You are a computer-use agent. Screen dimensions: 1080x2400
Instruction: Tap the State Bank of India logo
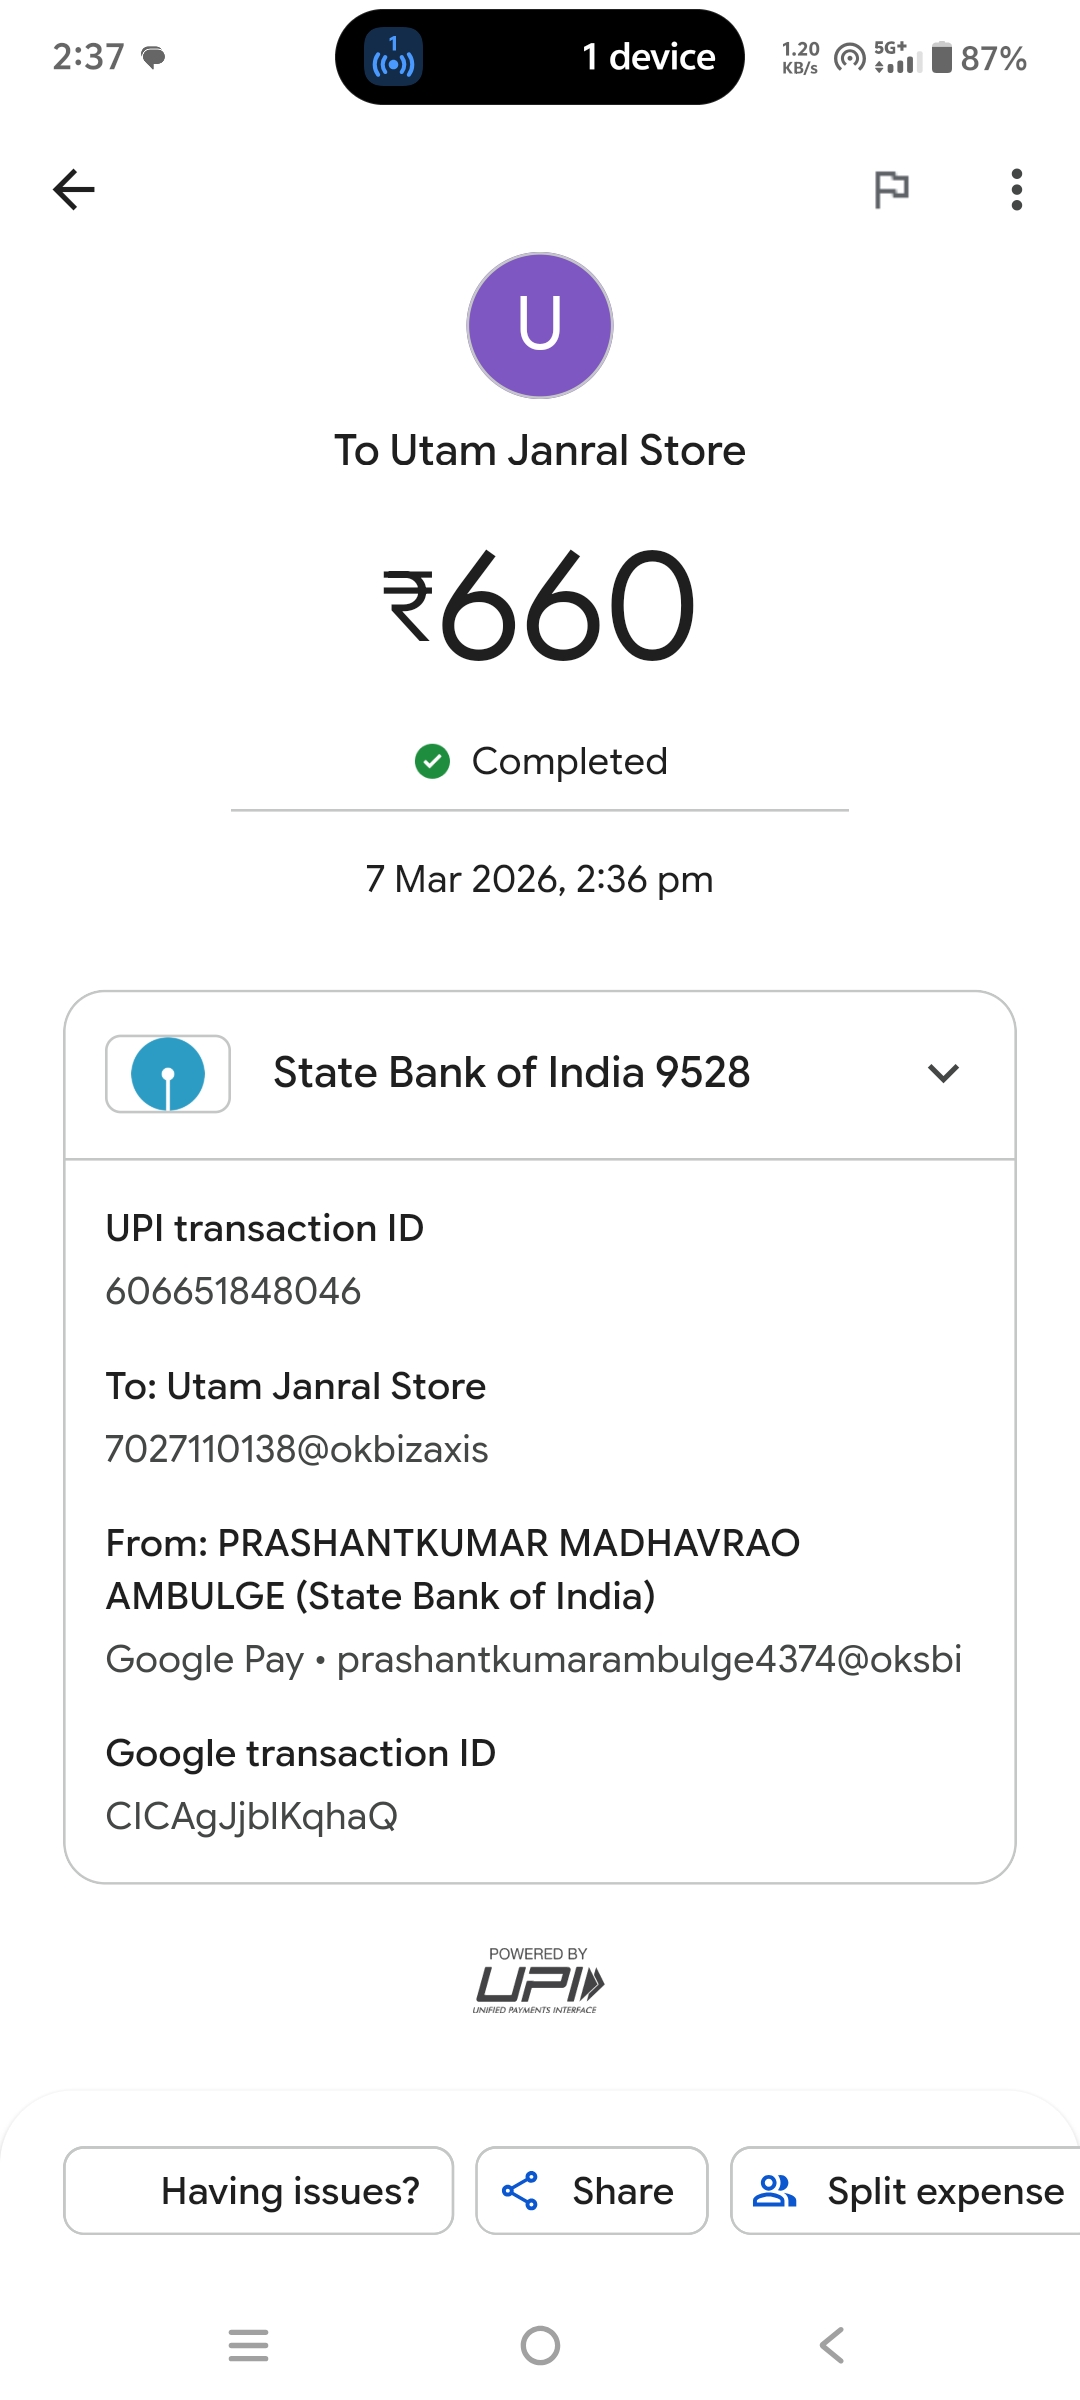(x=168, y=1074)
